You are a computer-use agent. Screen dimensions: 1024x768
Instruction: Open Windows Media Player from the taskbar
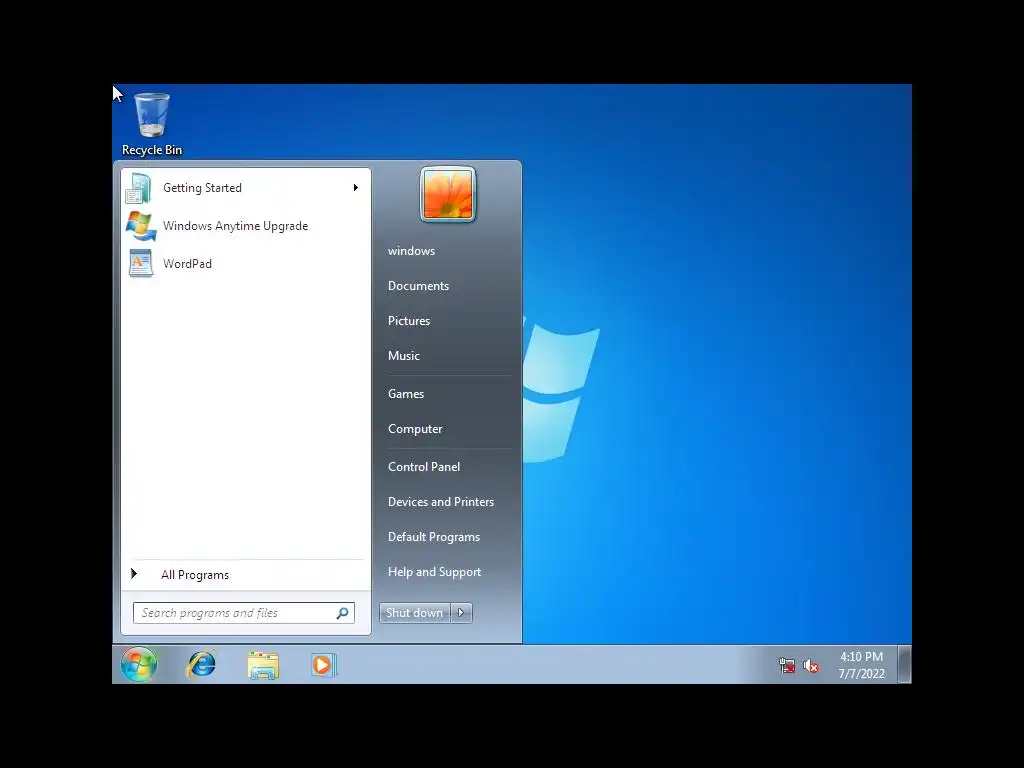click(323, 665)
